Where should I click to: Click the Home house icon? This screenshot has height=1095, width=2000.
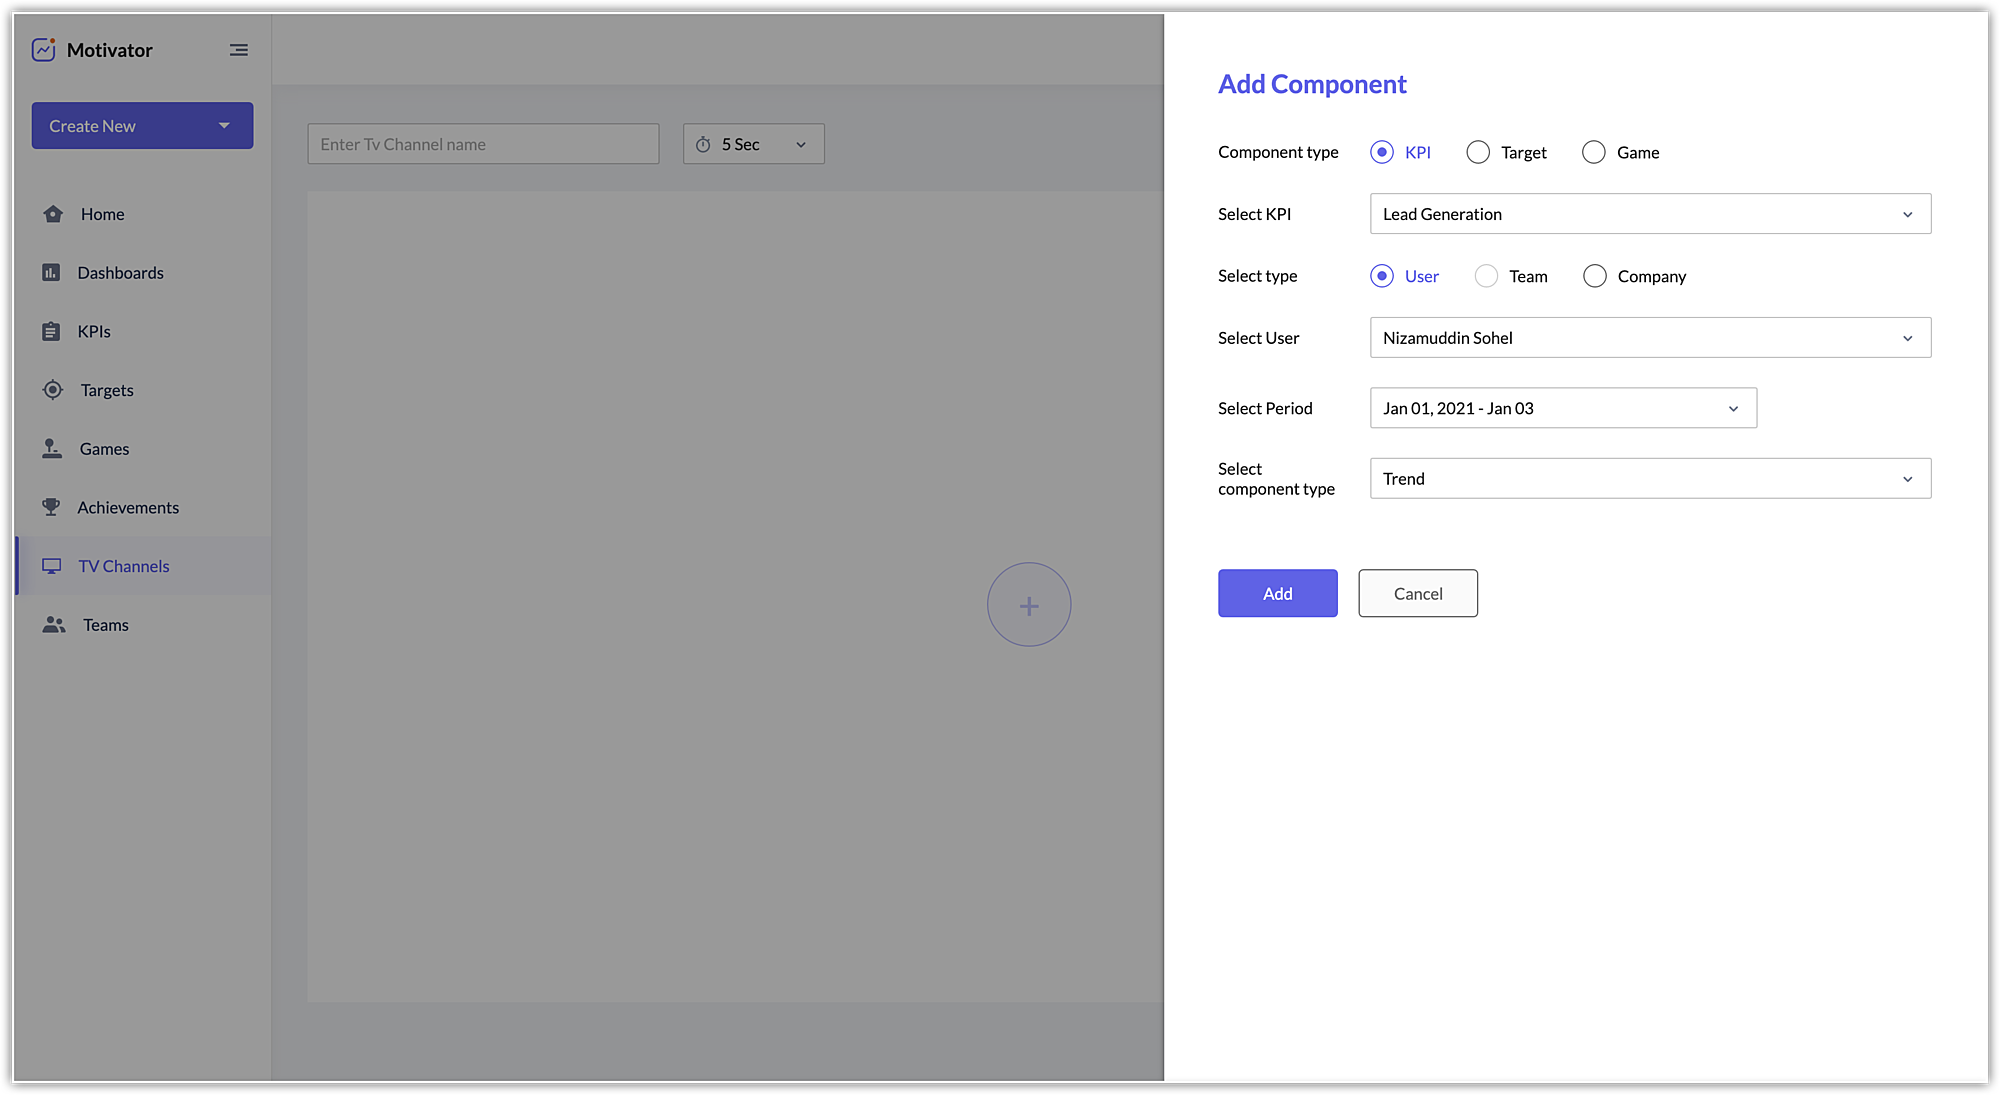click(x=53, y=214)
